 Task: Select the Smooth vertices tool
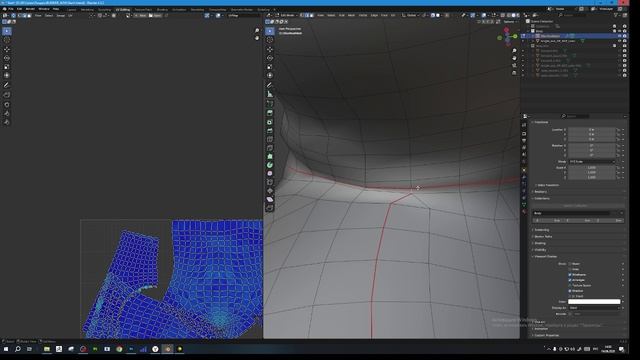tap(270, 173)
